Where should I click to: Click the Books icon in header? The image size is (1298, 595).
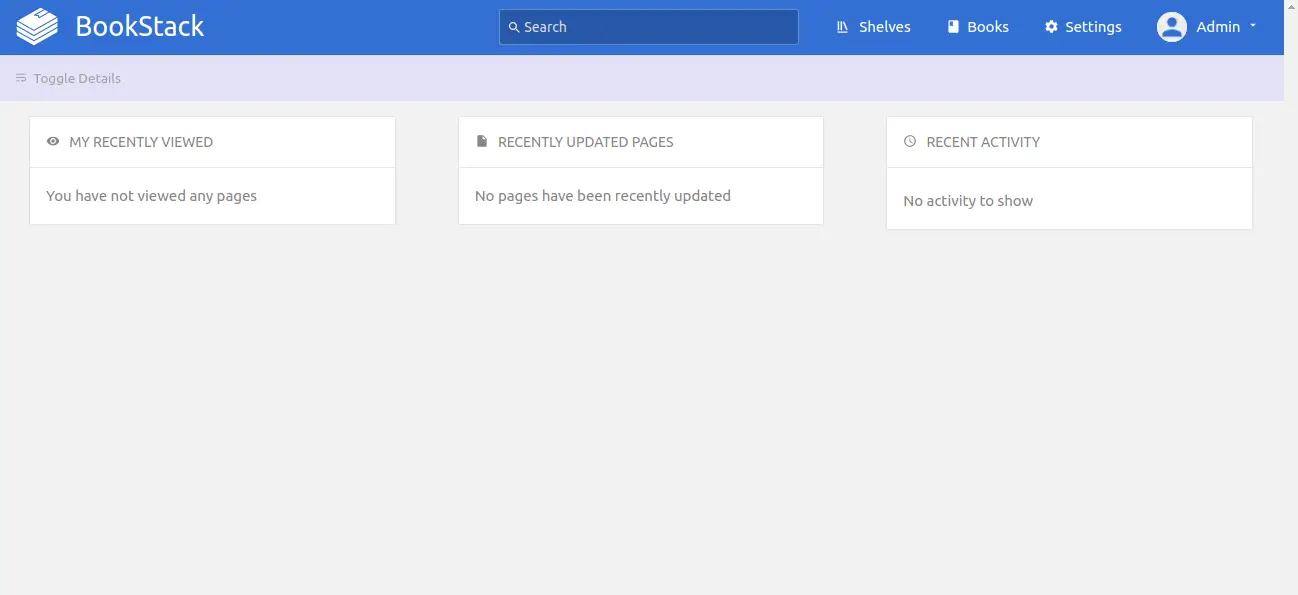pyautogui.click(x=953, y=27)
